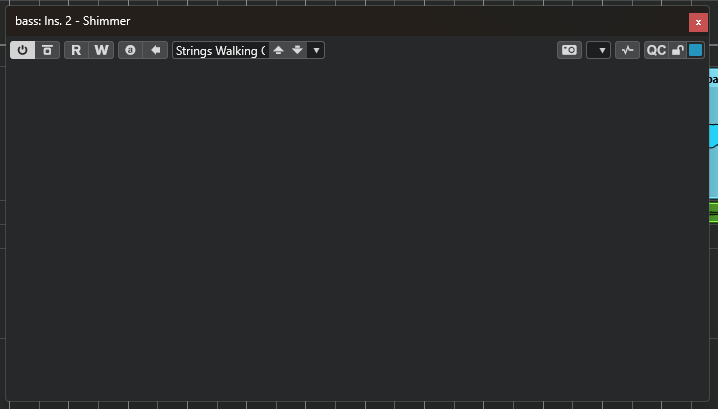Load the next preset with down arrow
Screen dimensions: 718x409
click(x=297, y=50)
